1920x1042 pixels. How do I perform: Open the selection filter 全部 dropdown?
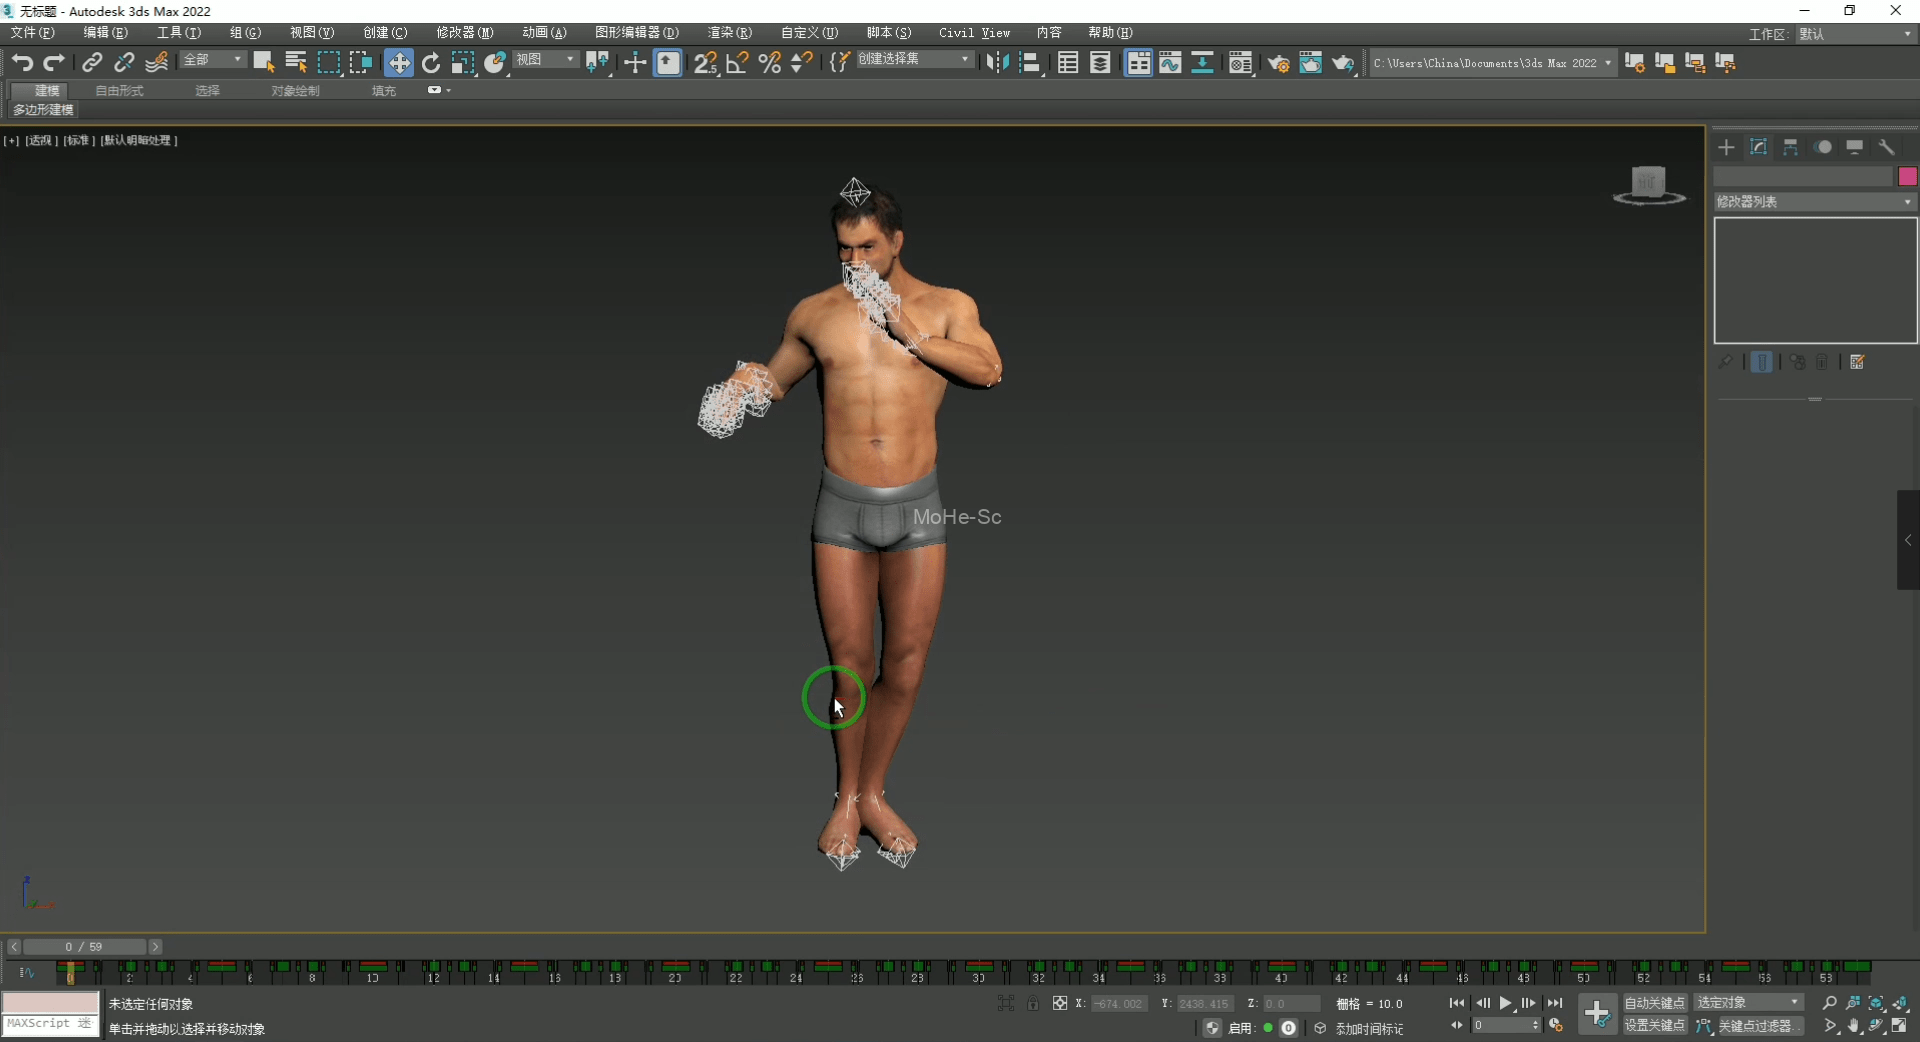pos(213,61)
